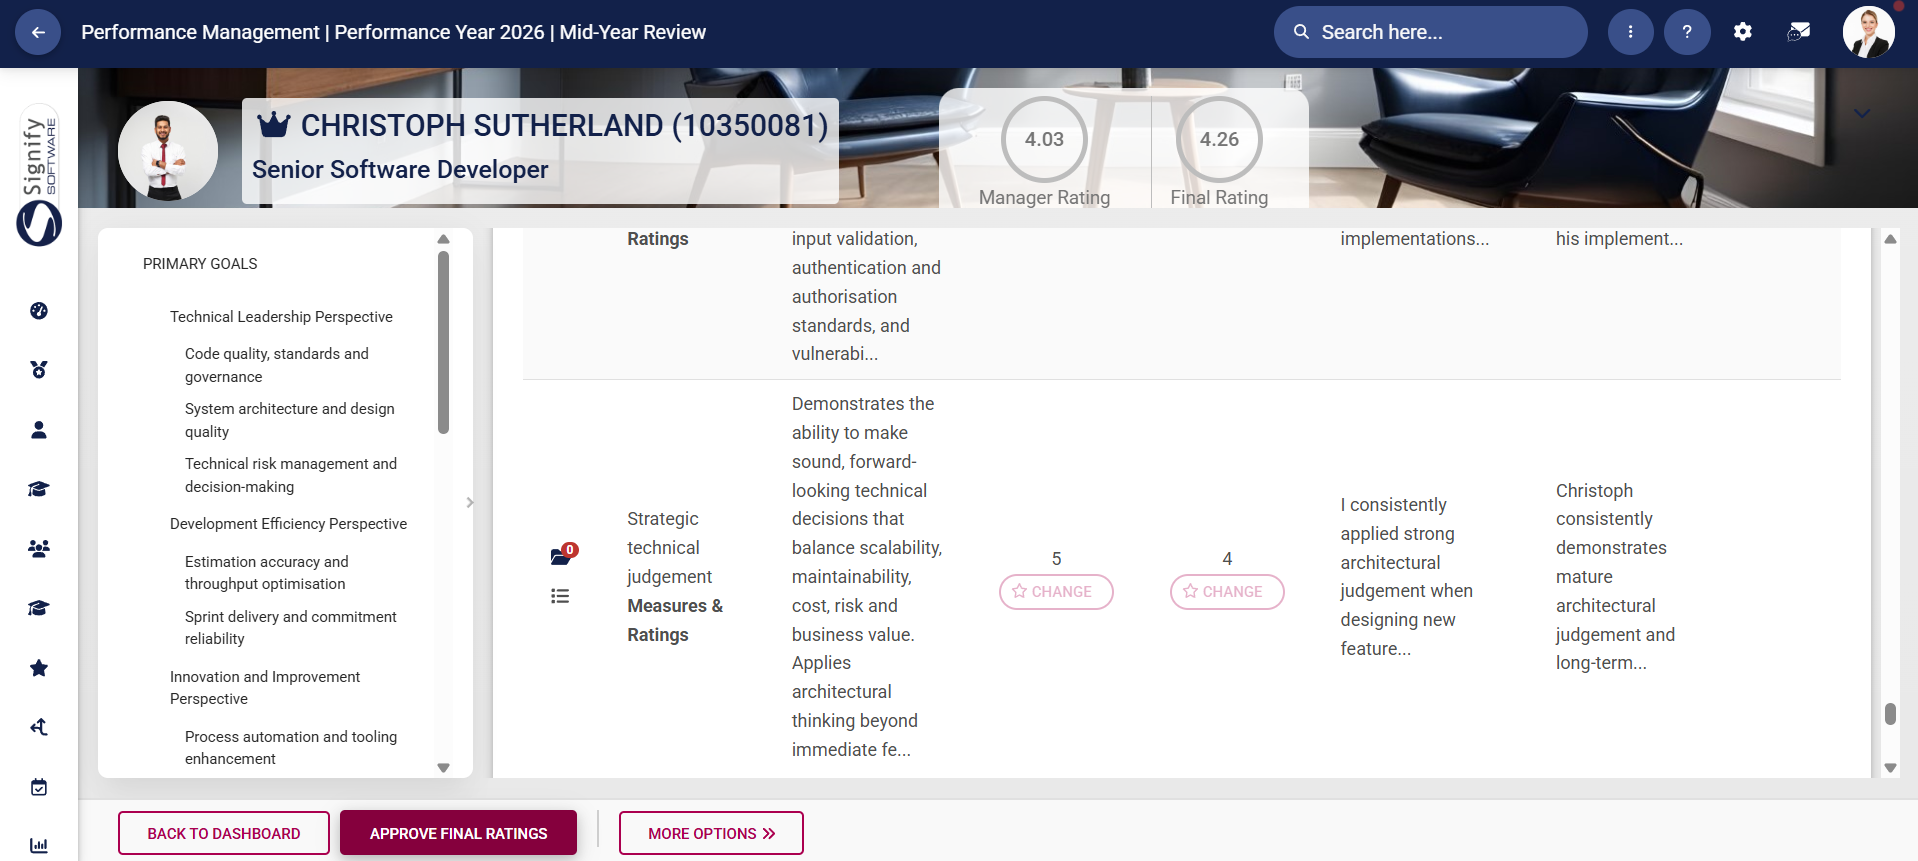
Task: Click Change button under rating 5
Action: (1056, 592)
